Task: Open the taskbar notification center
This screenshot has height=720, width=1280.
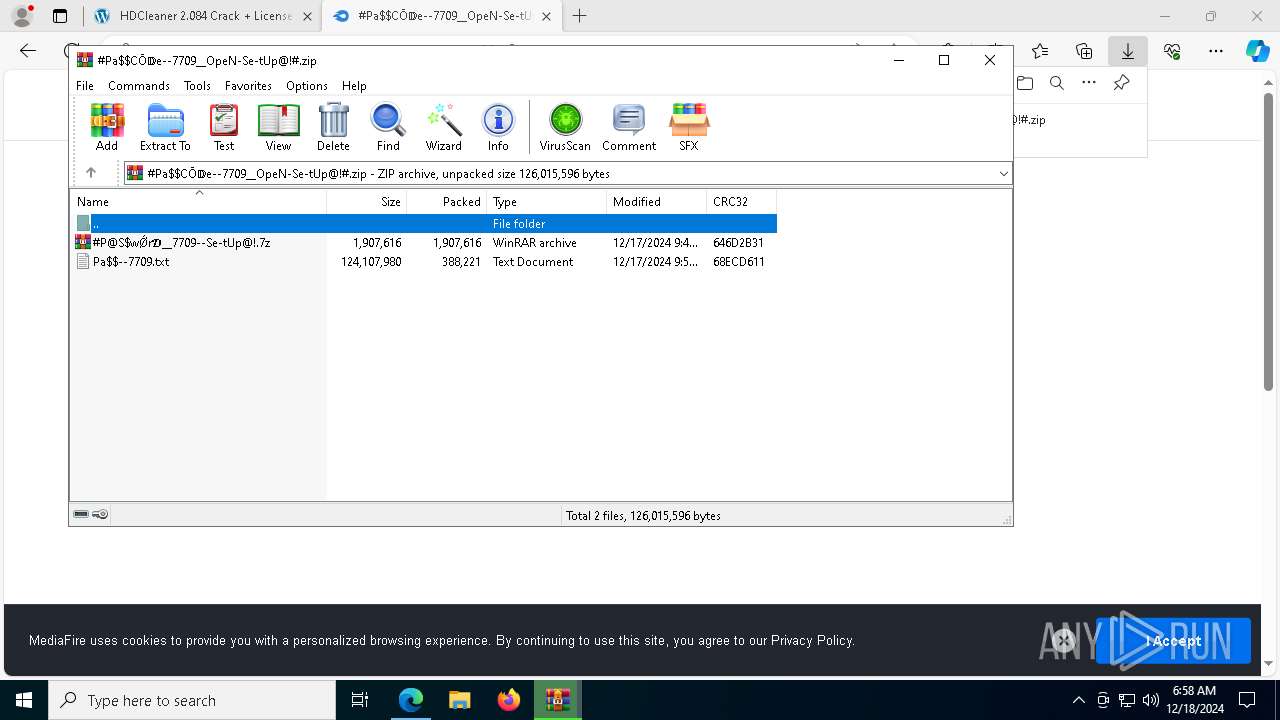Action: 1247,700
